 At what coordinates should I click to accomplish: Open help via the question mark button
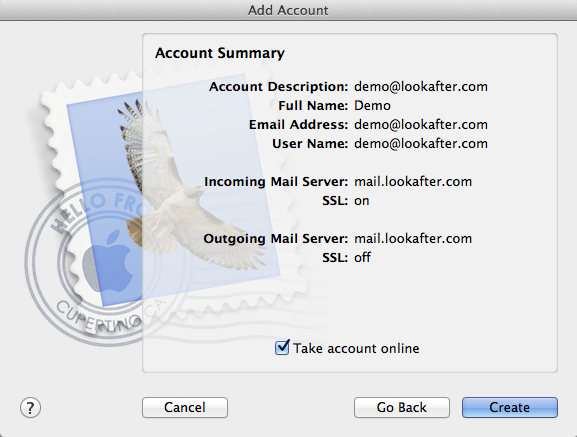pyautogui.click(x=30, y=408)
